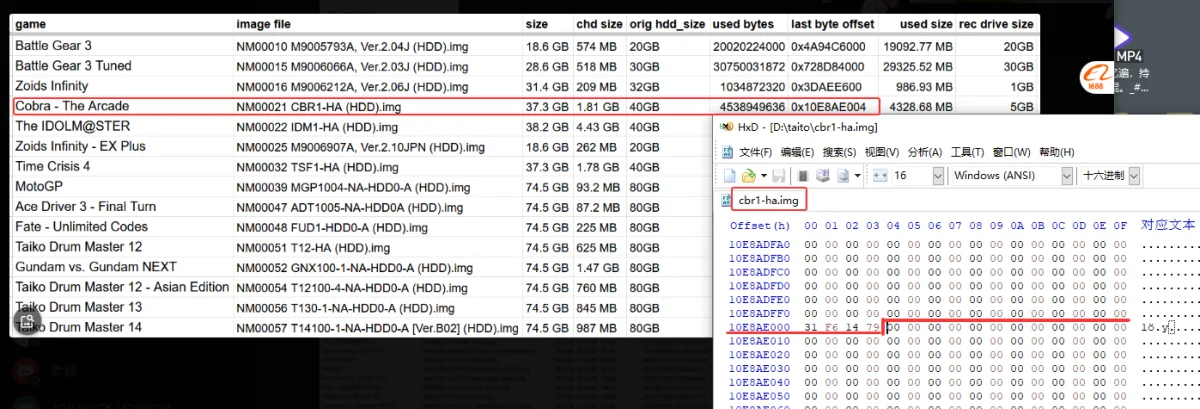Viewport: 1200px width, 409px height.
Task: Click the 'last byte offset' column header
Action: [832, 24]
